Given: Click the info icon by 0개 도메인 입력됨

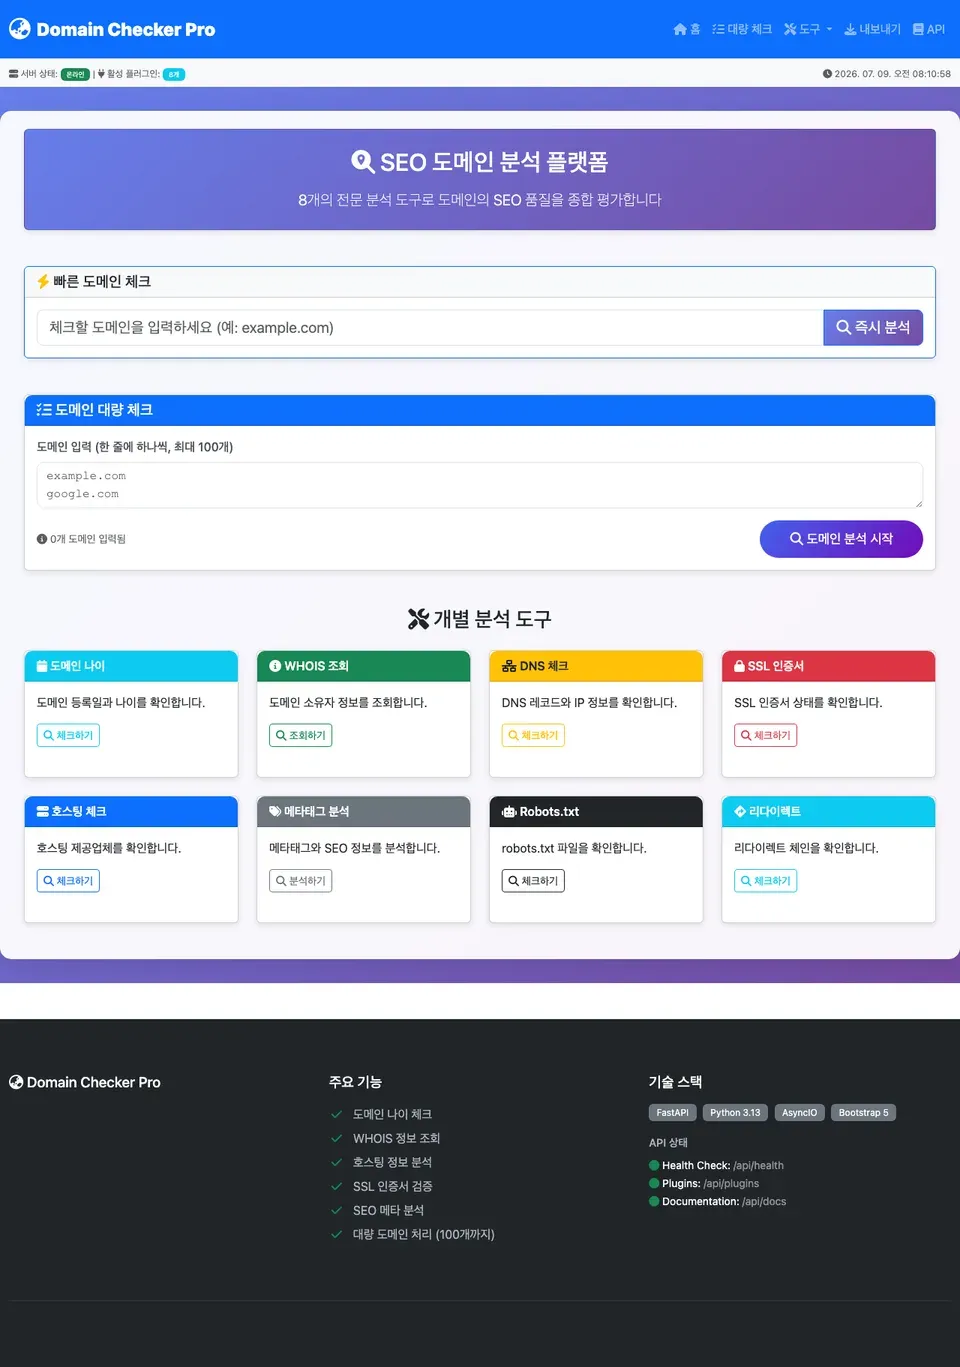Looking at the screenshot, I should coord(42,539).
